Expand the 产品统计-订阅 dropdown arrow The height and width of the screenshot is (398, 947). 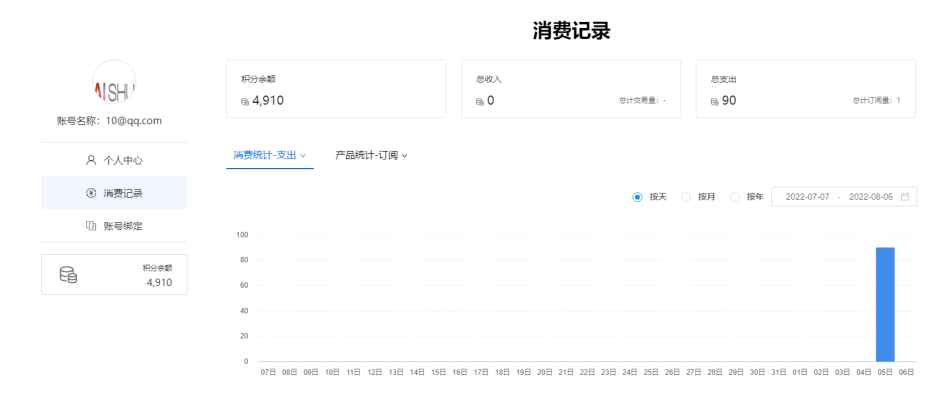(405, 156)
